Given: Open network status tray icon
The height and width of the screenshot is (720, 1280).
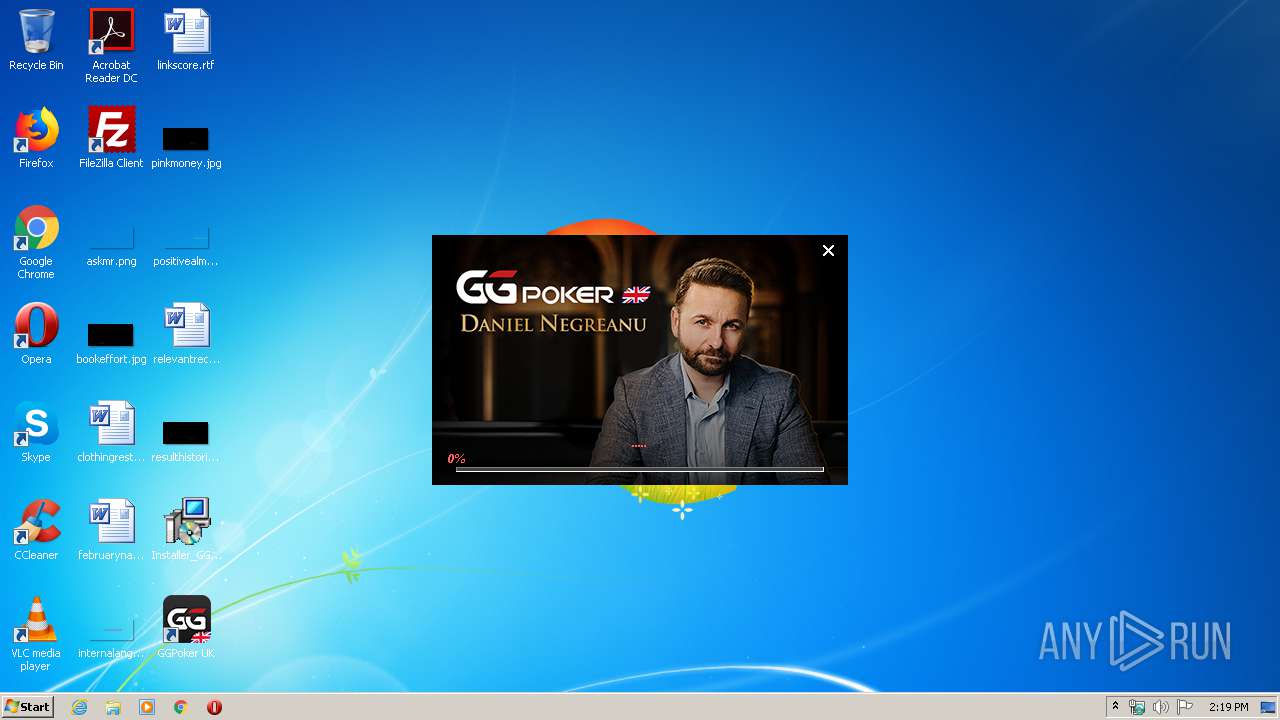Looking at the screenshot, I should tap(1137, 707).
